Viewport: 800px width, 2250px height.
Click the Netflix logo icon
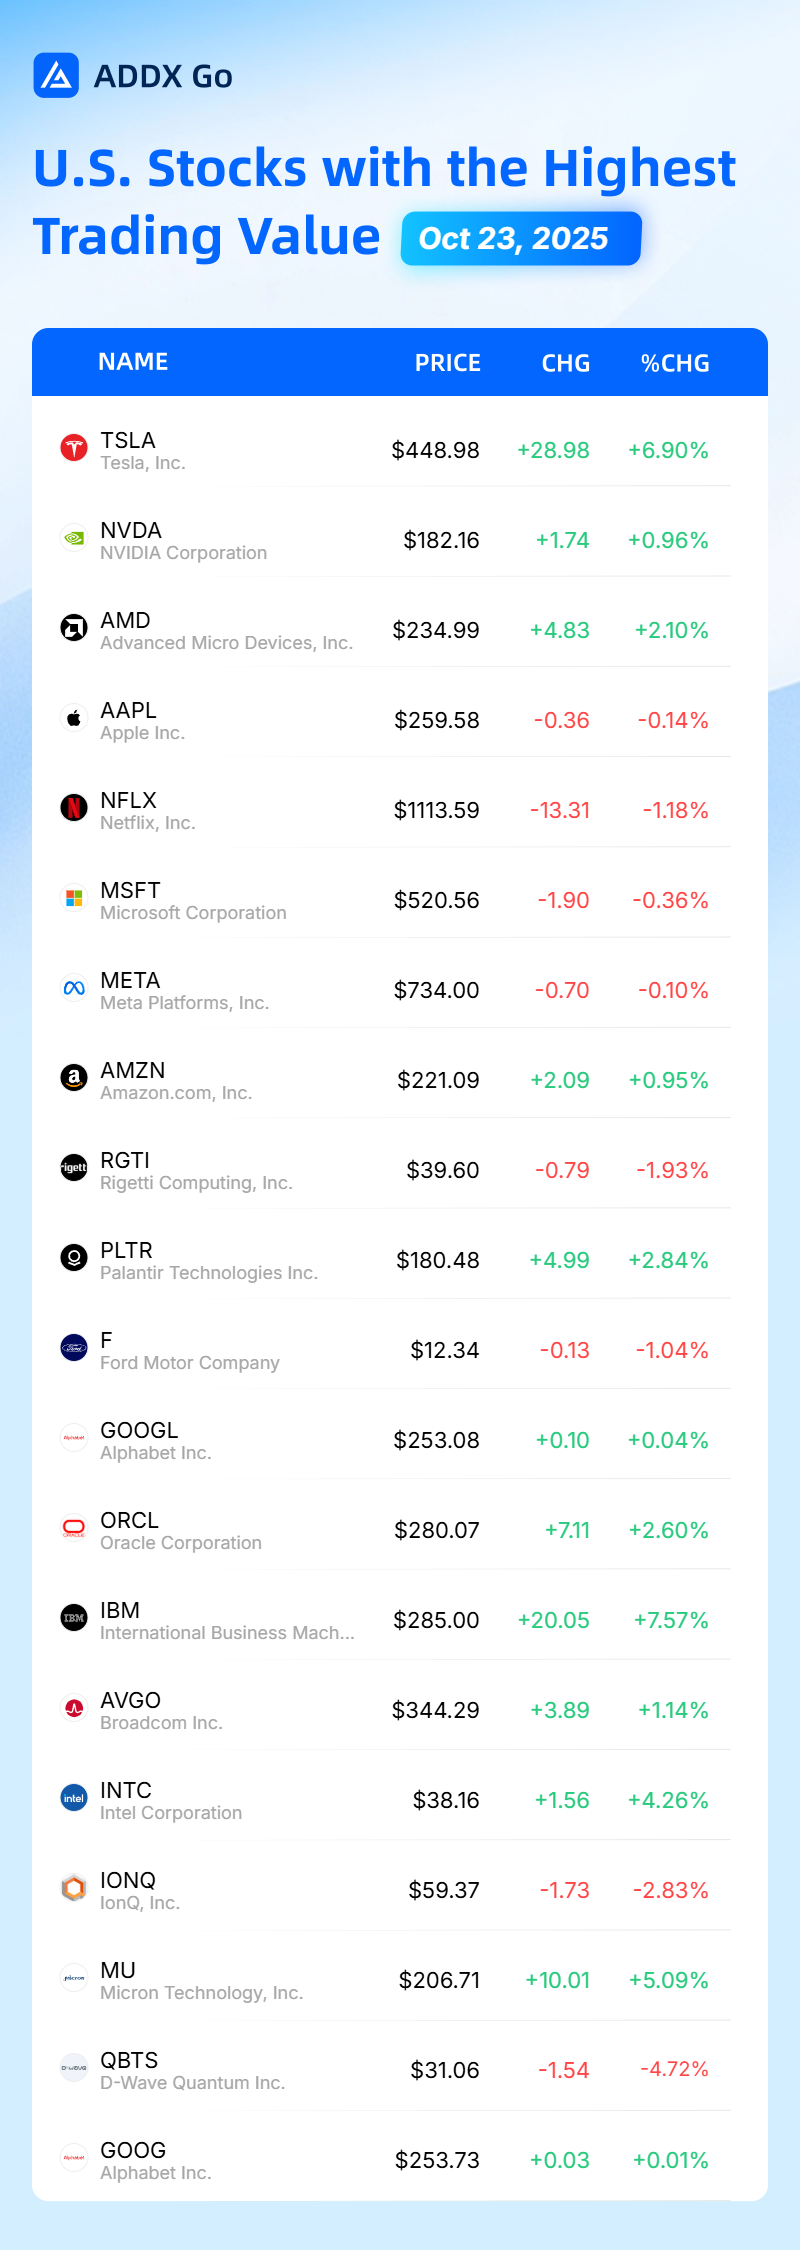coord(74,808)
